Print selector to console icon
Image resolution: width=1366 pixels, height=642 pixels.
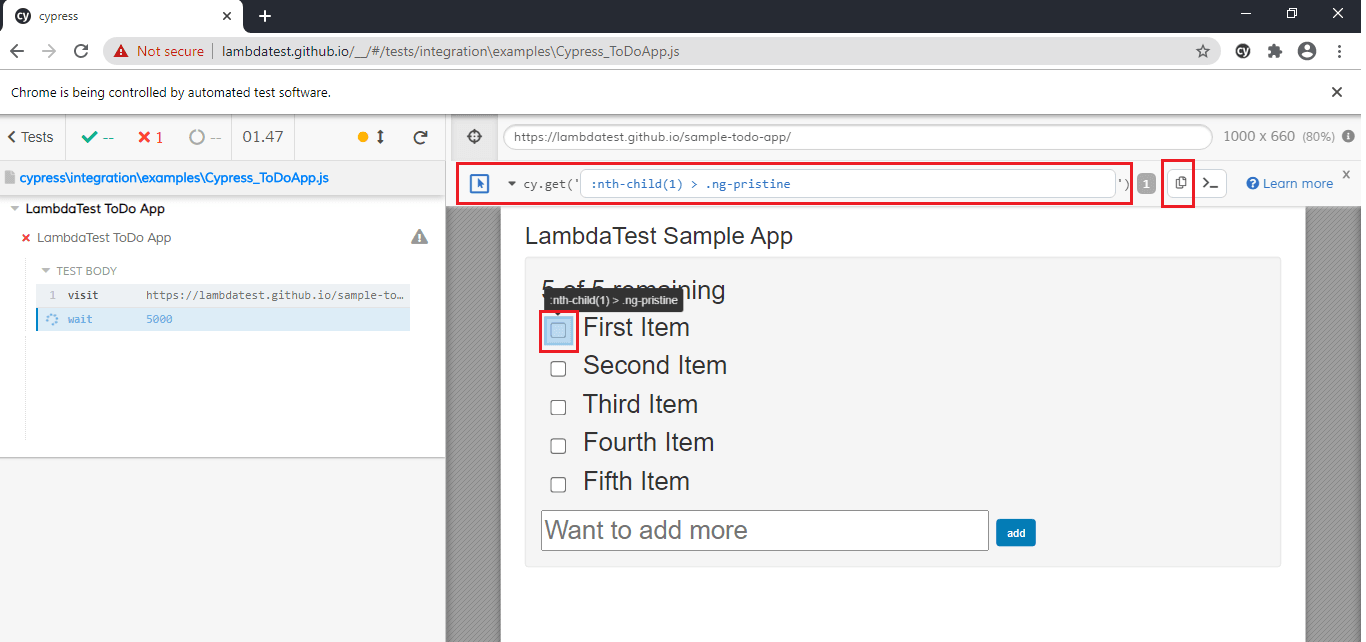point(1212,183)
